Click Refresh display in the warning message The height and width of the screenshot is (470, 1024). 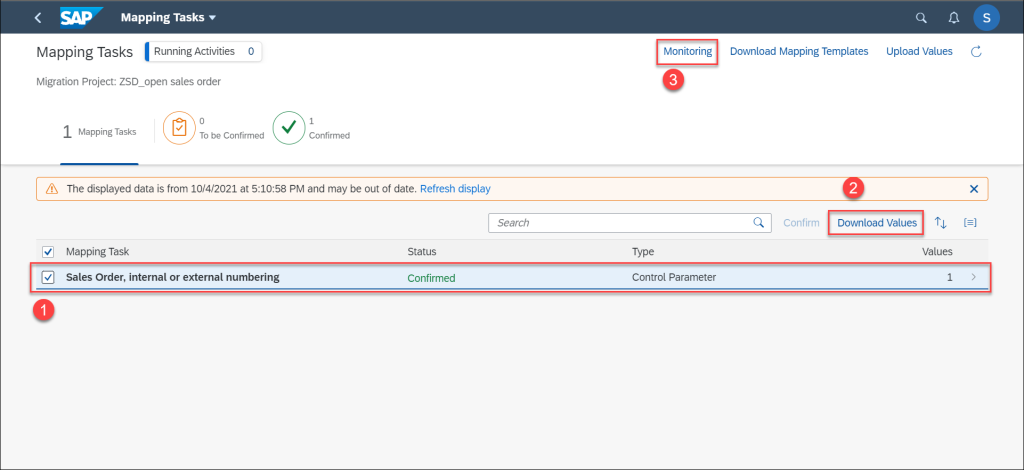(x=455, y=189)
